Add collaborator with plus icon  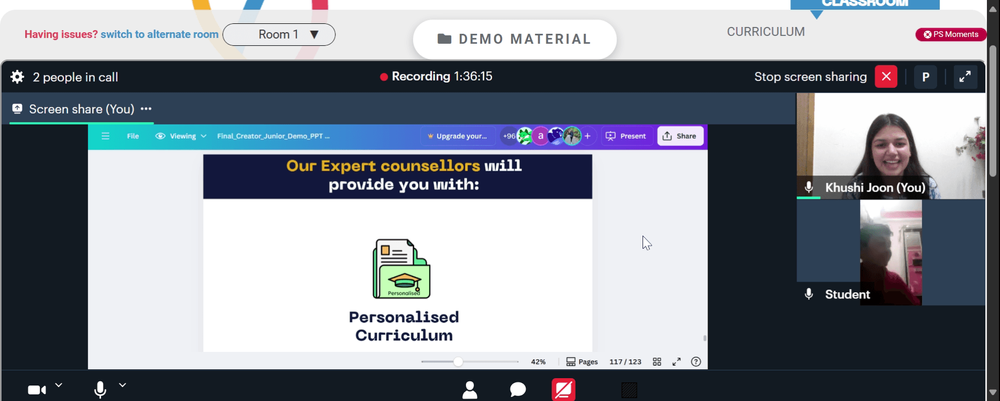(x=587, y=136)
